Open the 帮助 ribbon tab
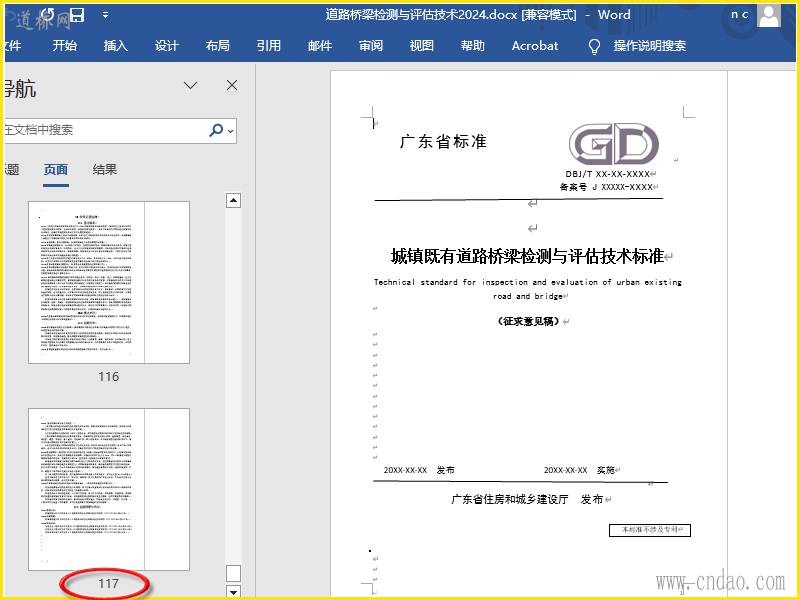Image resolution: width=800 pixels, height=600 pixels. [472, 46]
